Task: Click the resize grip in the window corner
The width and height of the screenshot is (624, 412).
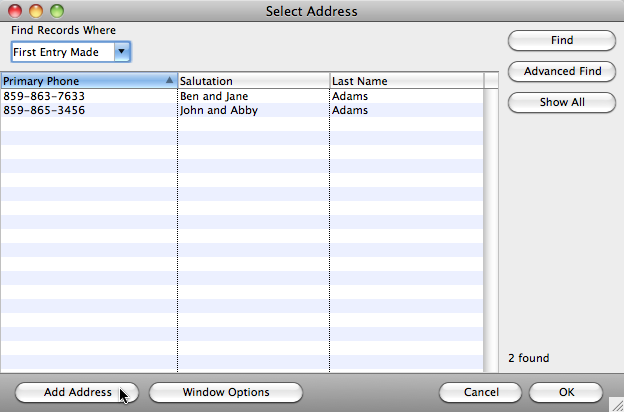Action: pyautogui.click(x=615, y=403)
